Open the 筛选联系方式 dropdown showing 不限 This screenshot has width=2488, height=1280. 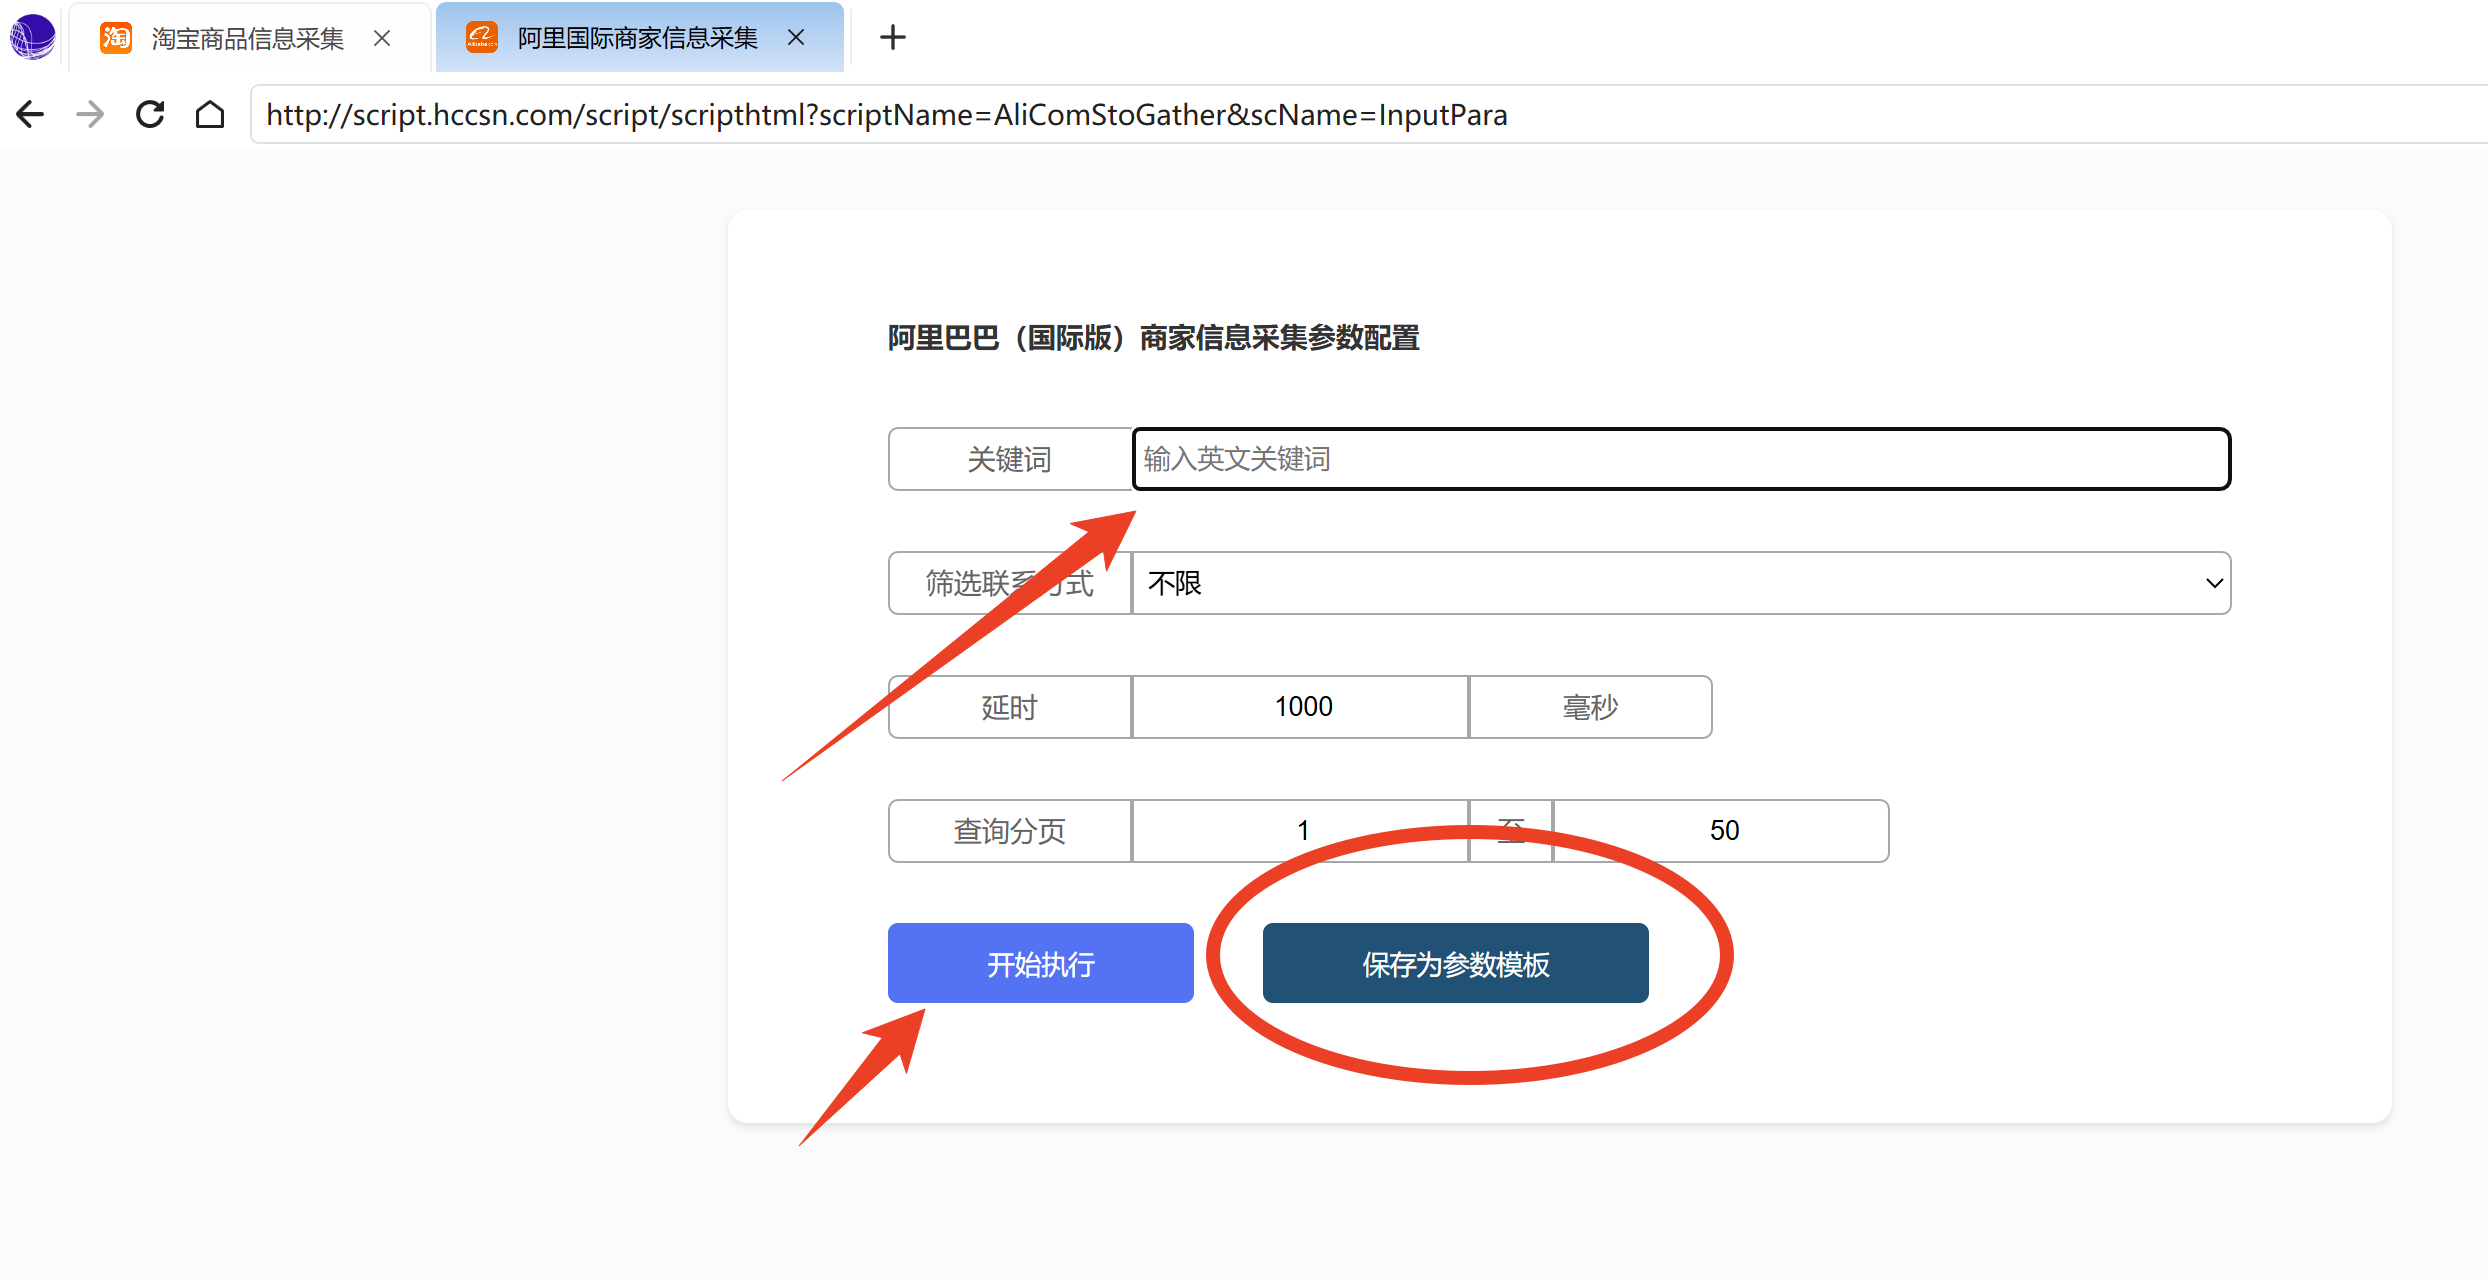1681,583
